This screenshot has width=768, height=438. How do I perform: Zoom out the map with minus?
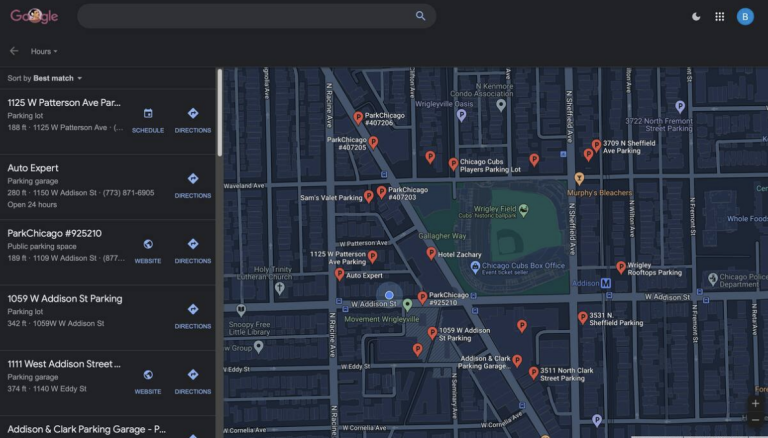click(x=755, y=420)
